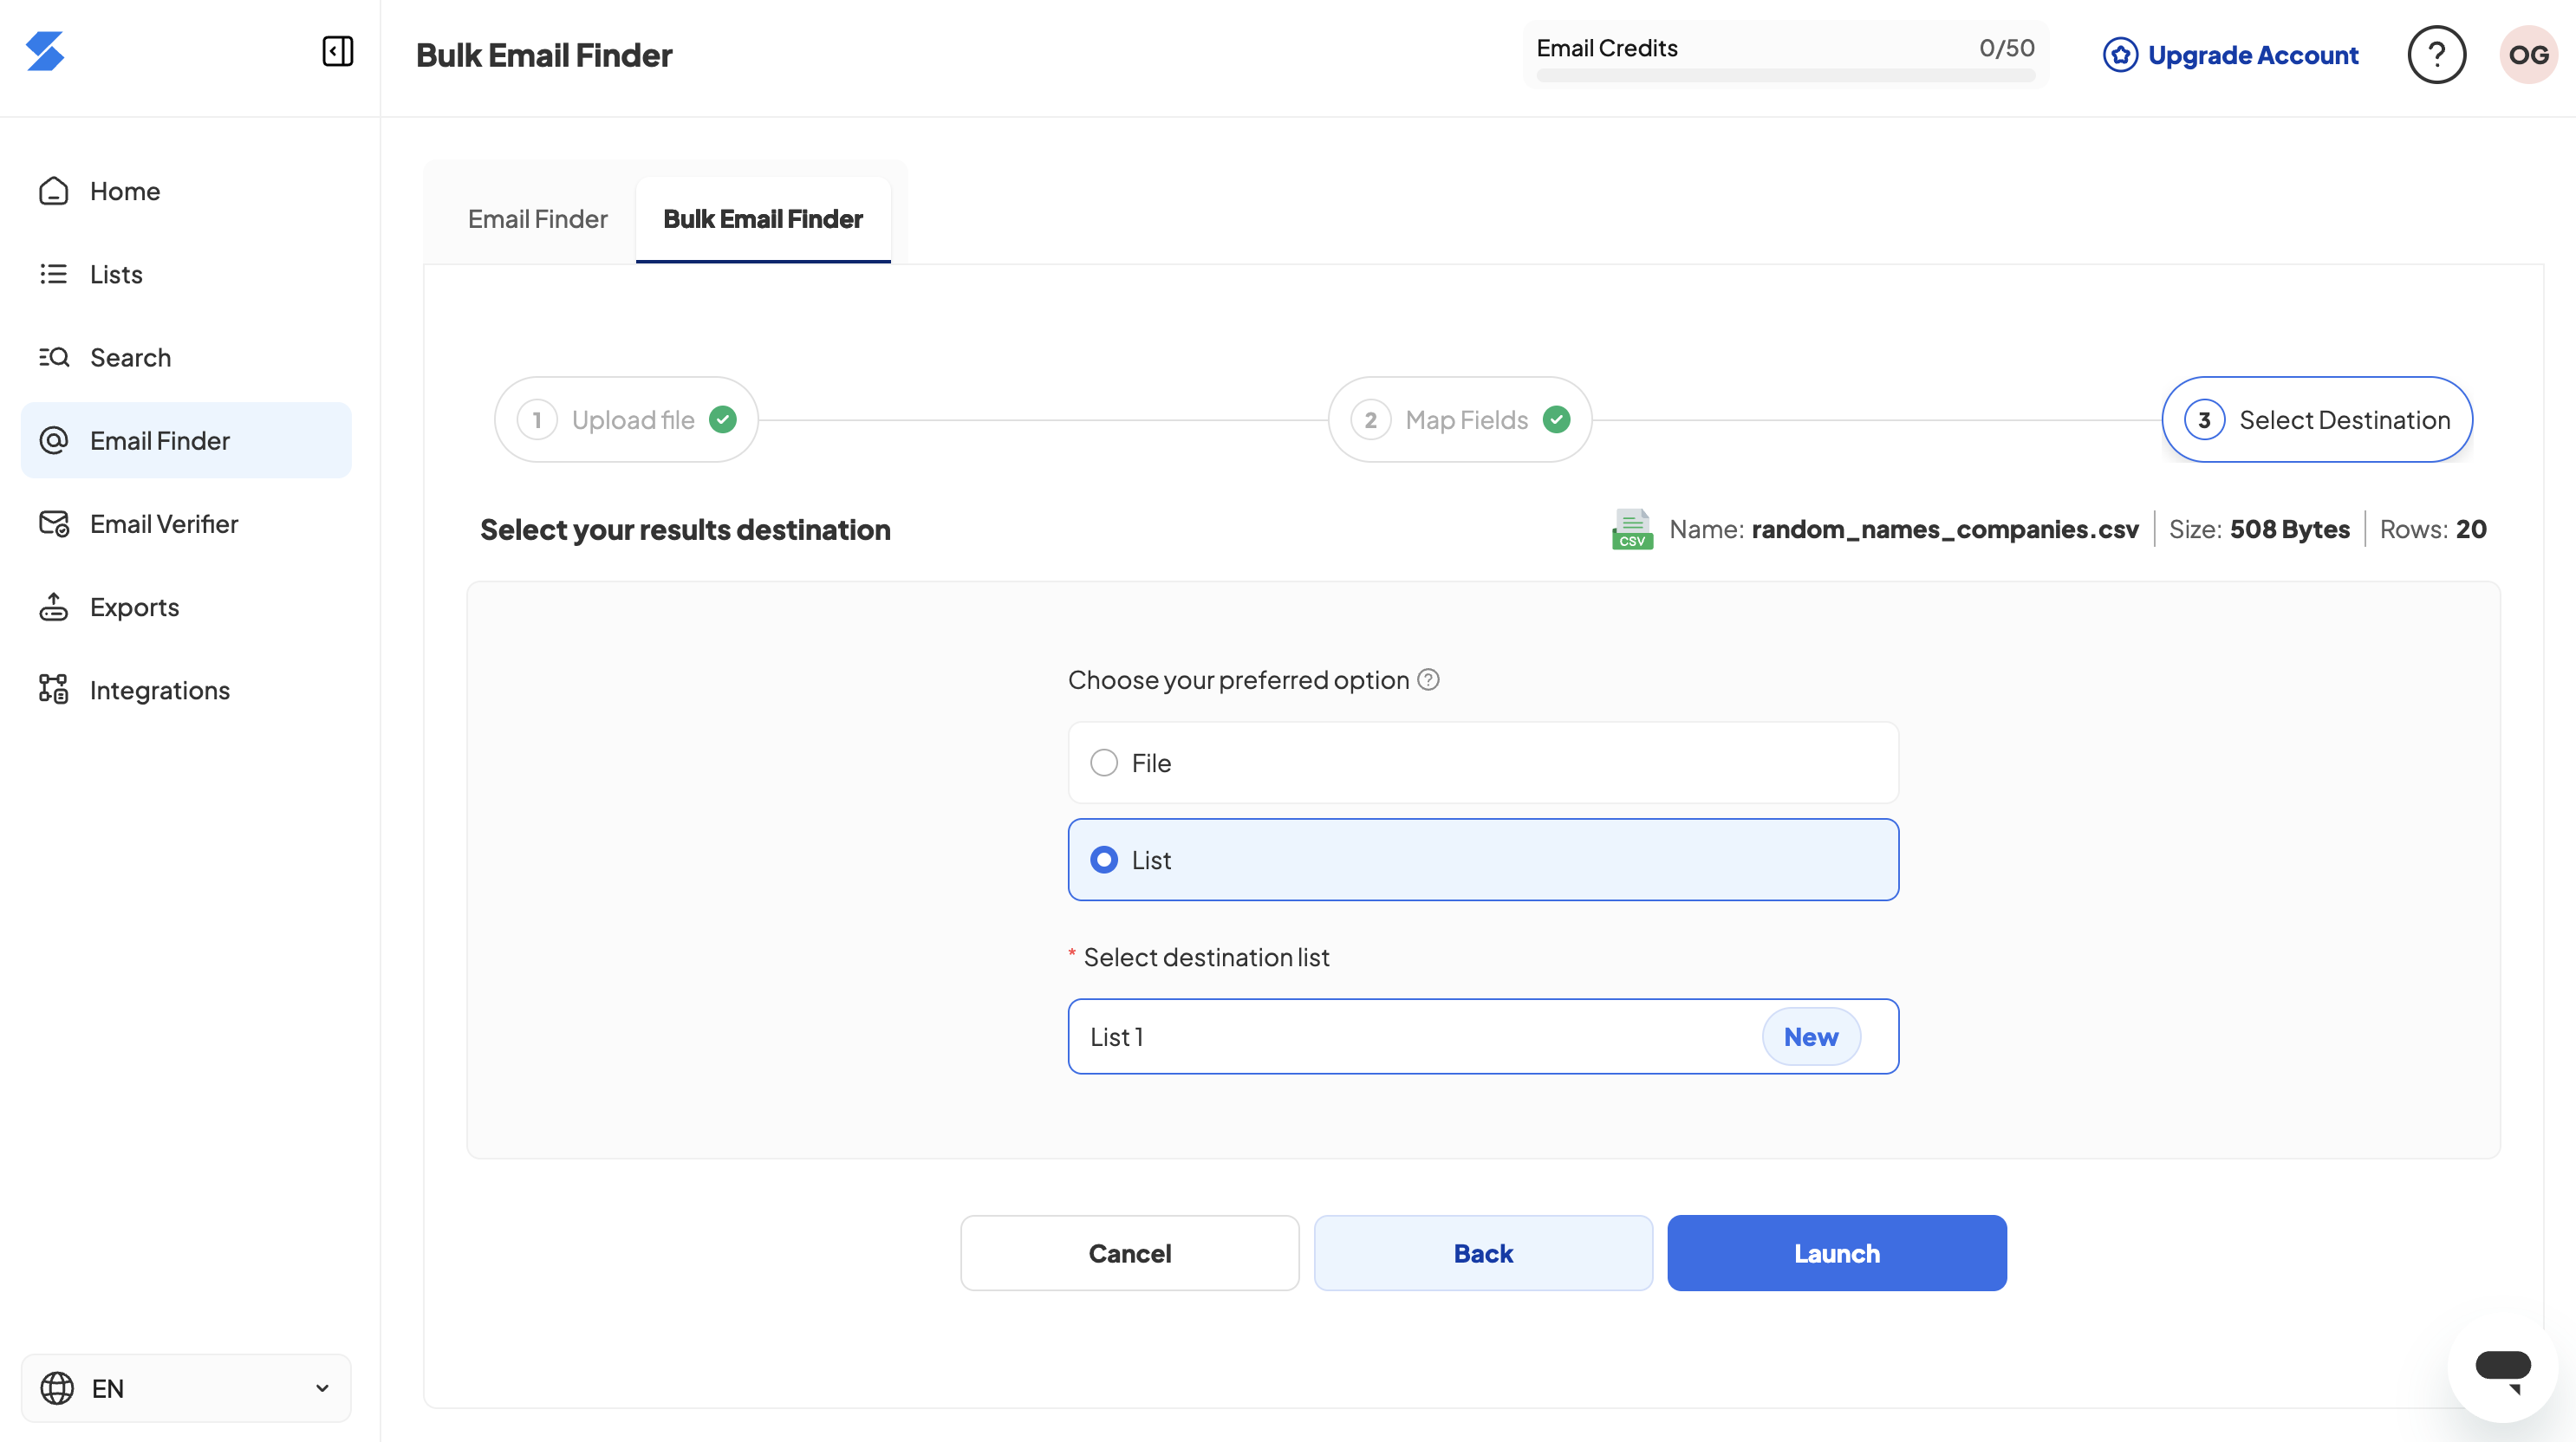Screen dimensions: 2576x1442
Task: Click the Launch button
Action: click(1837, 1253)
